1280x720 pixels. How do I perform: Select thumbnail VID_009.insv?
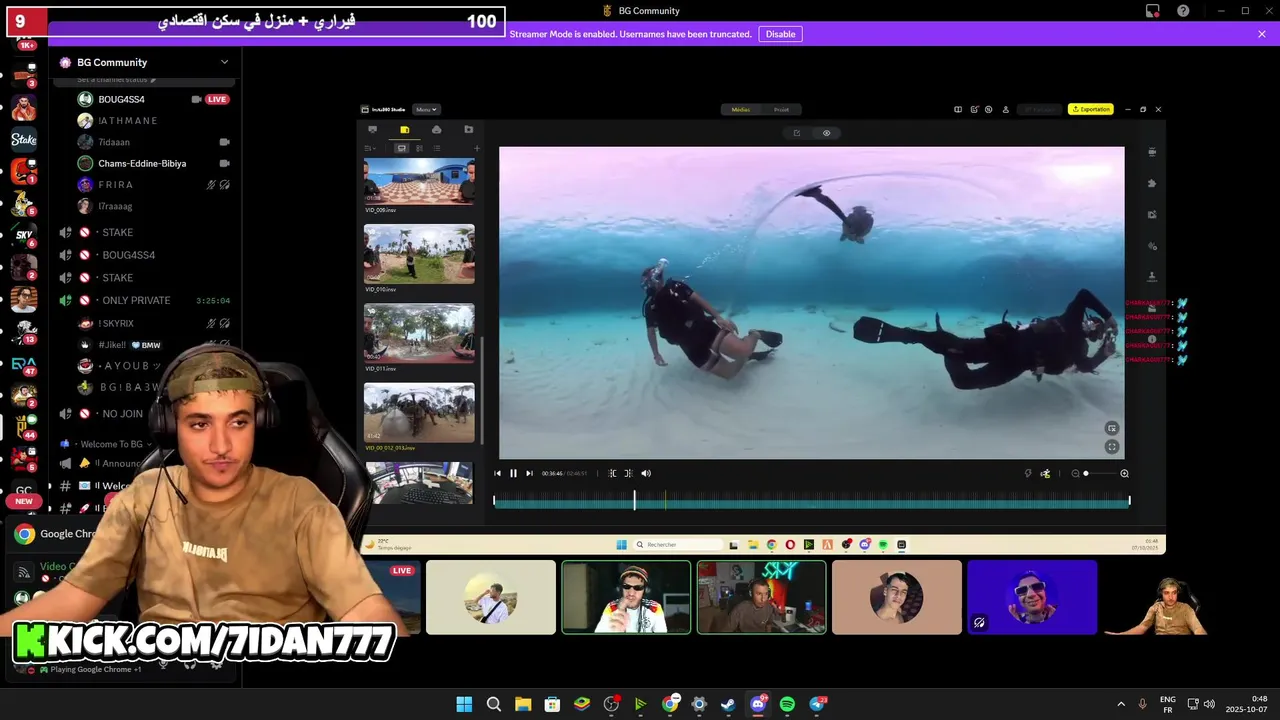[419, 181]
